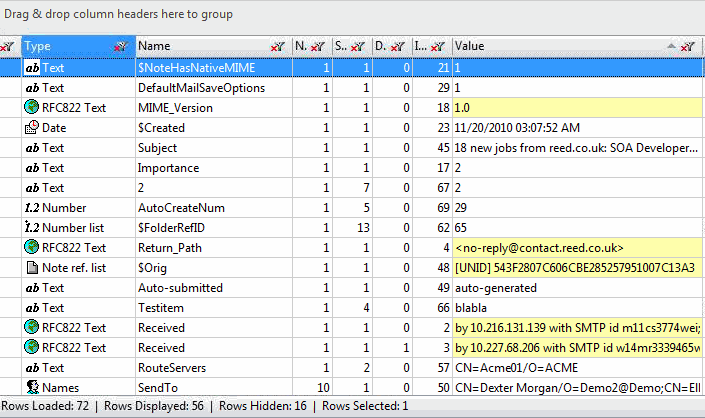Open the filter dropdown on the D. column
The image size is (705, 418).
point(398,47)
